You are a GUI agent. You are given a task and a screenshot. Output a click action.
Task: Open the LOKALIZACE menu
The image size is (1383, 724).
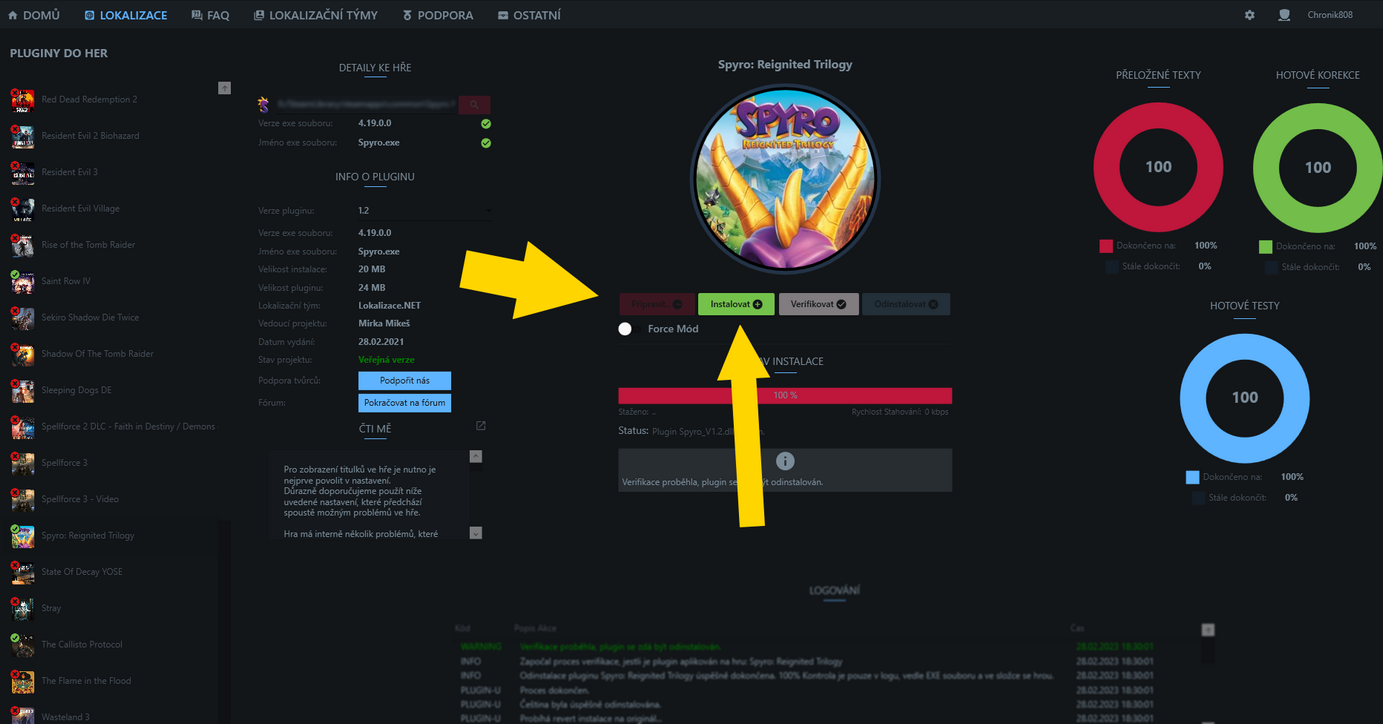(x=126, y=15)
